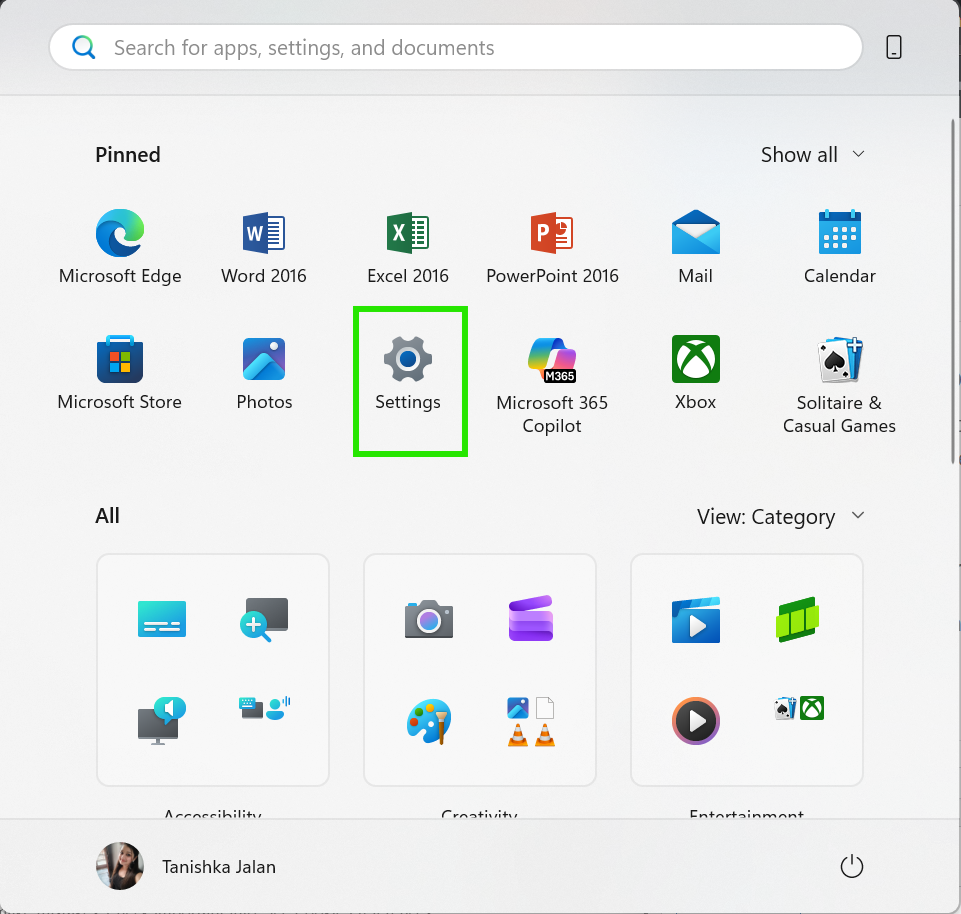Open Narrator in Accessibility group
This screenshot has height=914, width=961.
click(x=162, y=720)
